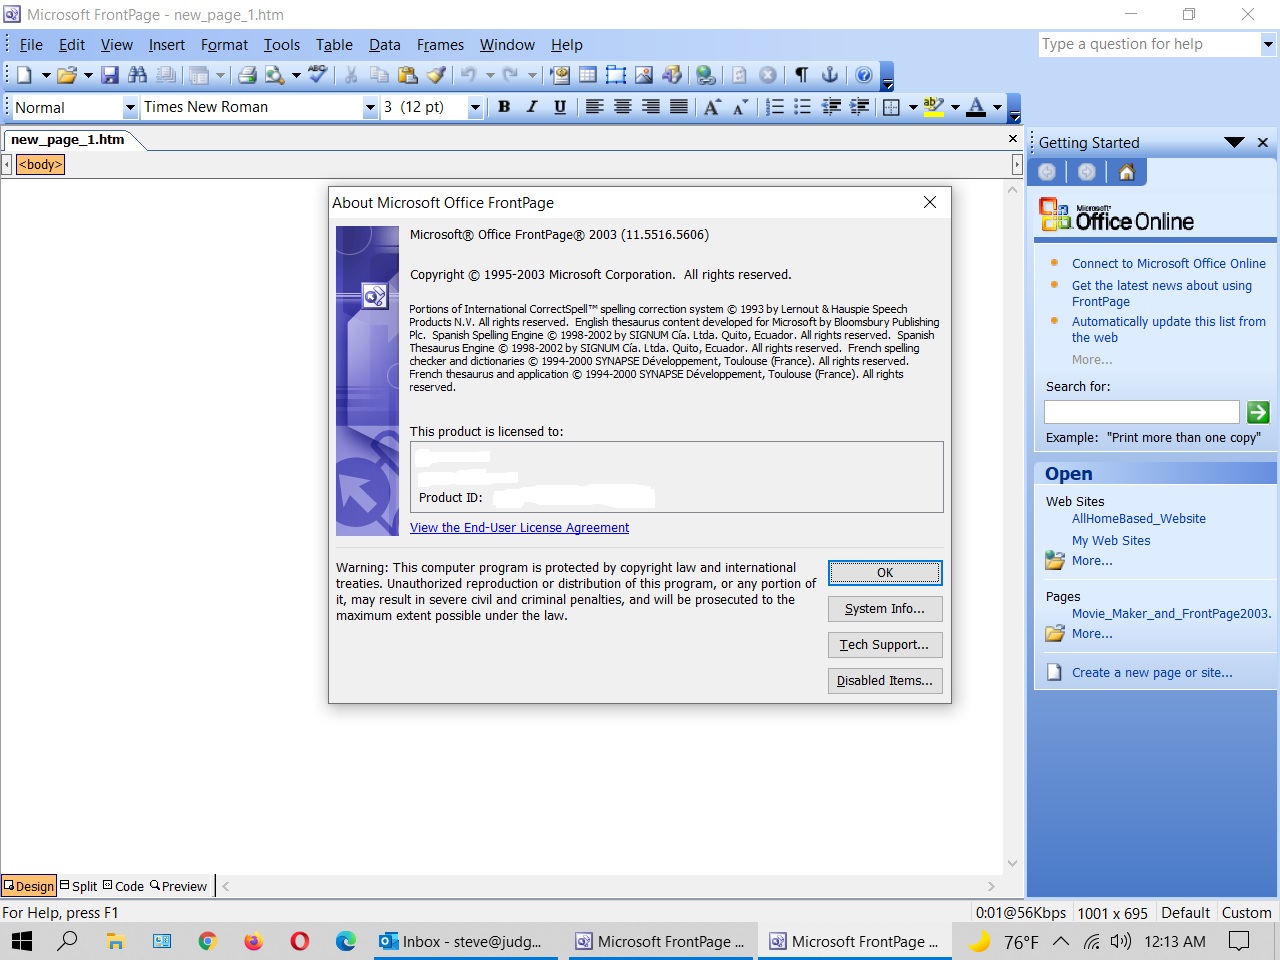Viewport: 1280px width, 960px height.
Task: Click the Bookmark anchor icon
Action: pos(829,75)
